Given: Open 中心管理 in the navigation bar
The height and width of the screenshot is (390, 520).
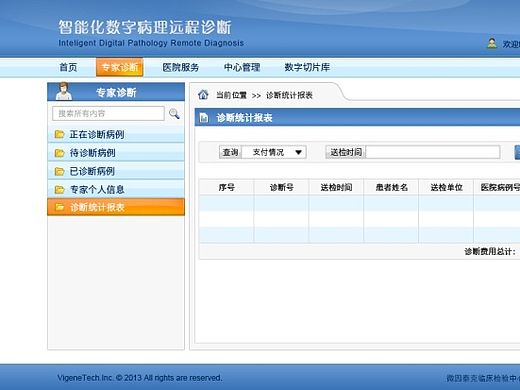Looking at the screenshot, I should point(242,67).
